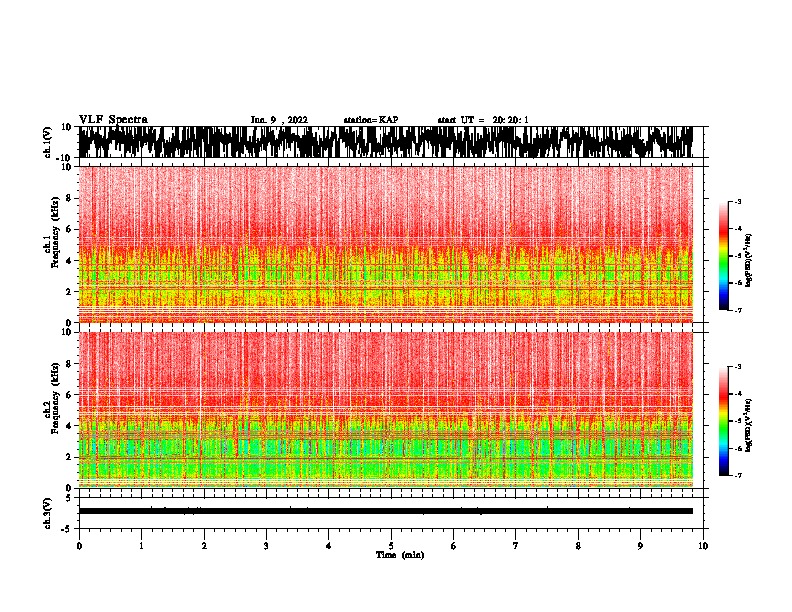Click the time axis tick label "0"
This screenshot has height=612, width=792.
[x=79, y=546]
